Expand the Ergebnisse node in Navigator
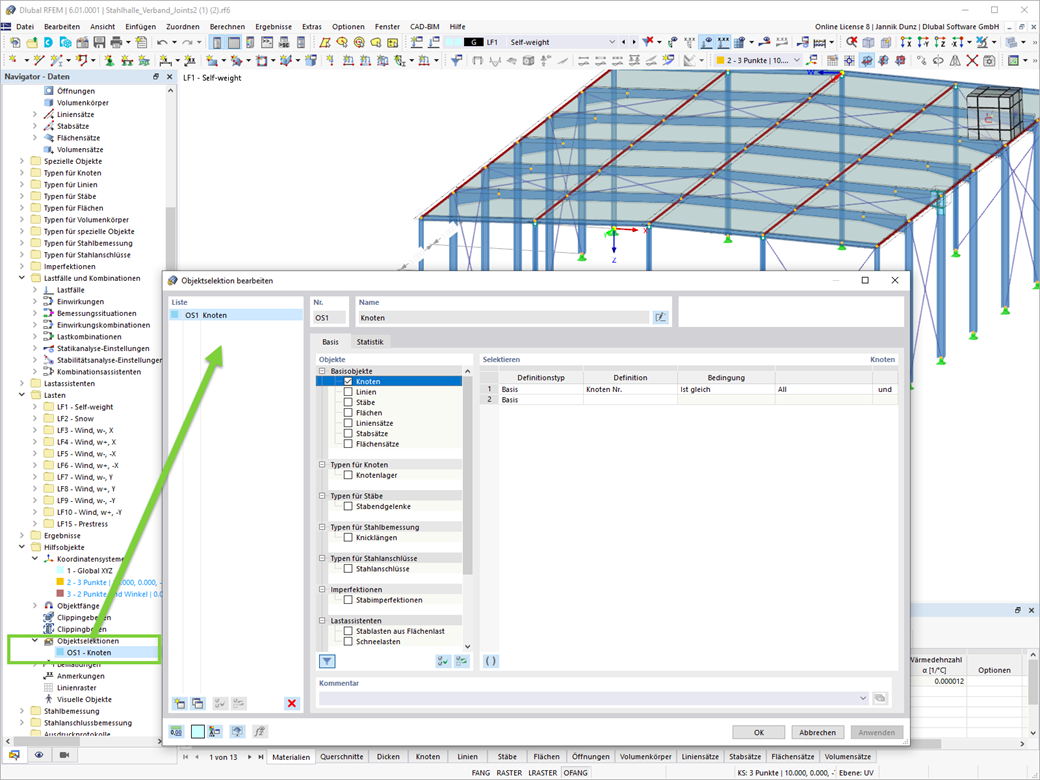 click(x=22, y=535)
